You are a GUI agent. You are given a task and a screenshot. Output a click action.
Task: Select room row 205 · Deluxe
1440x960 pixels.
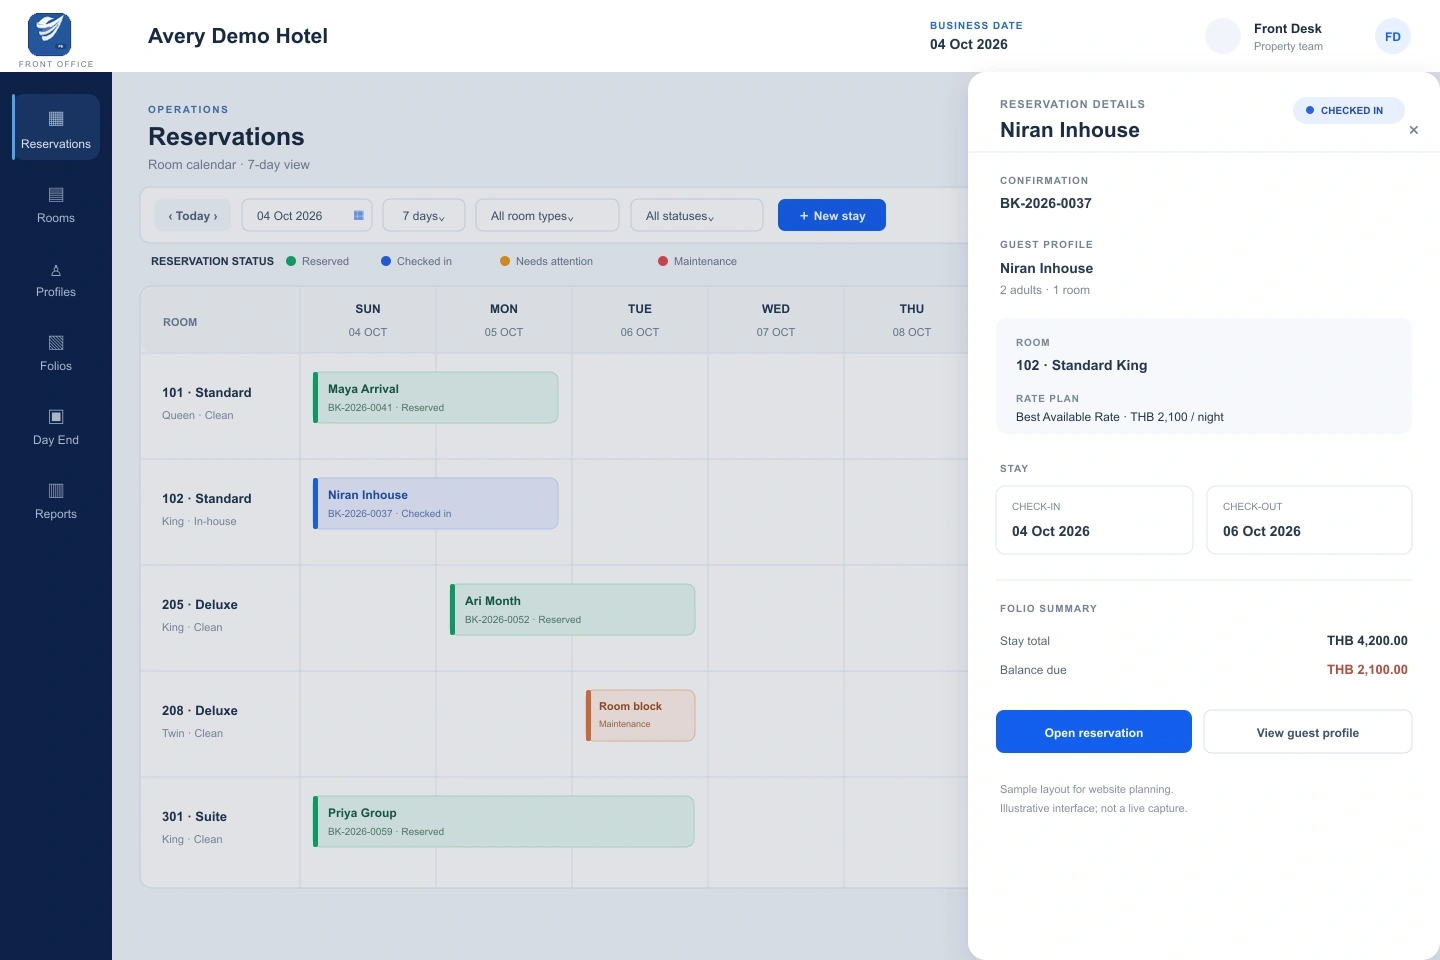[220, 616]
